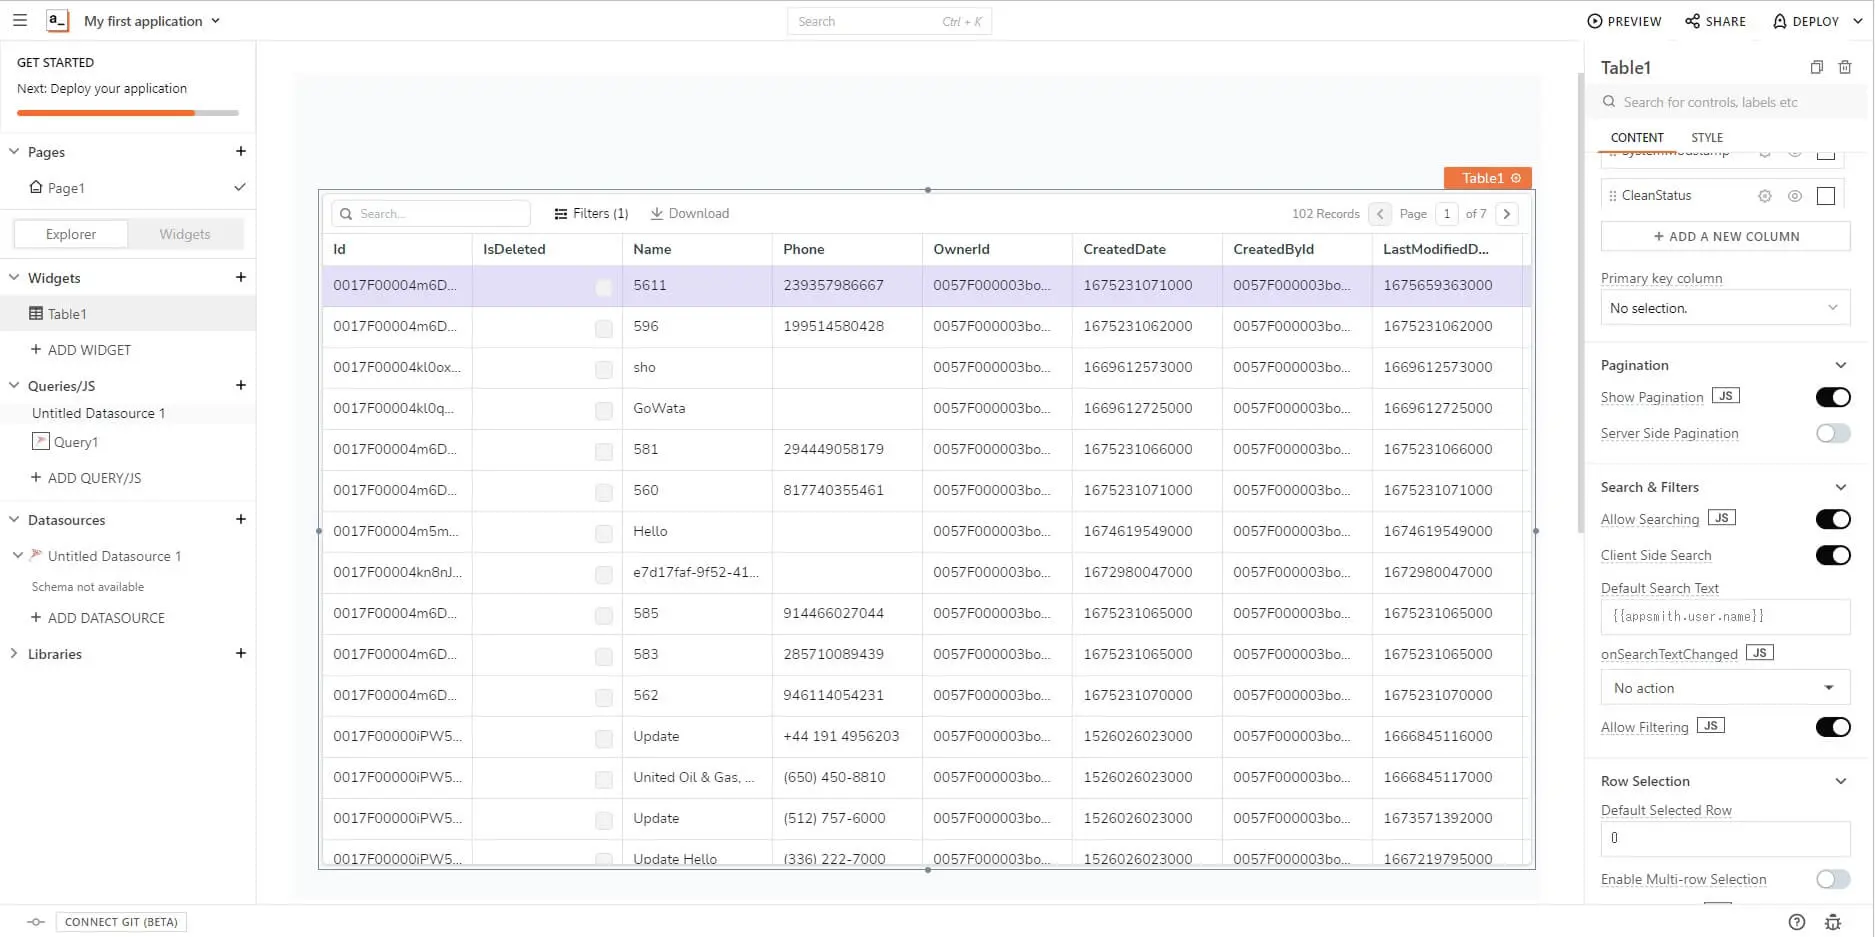Enable Server Side Pagination
This screenshot has height=937, width=1875.
(1832, 433)
